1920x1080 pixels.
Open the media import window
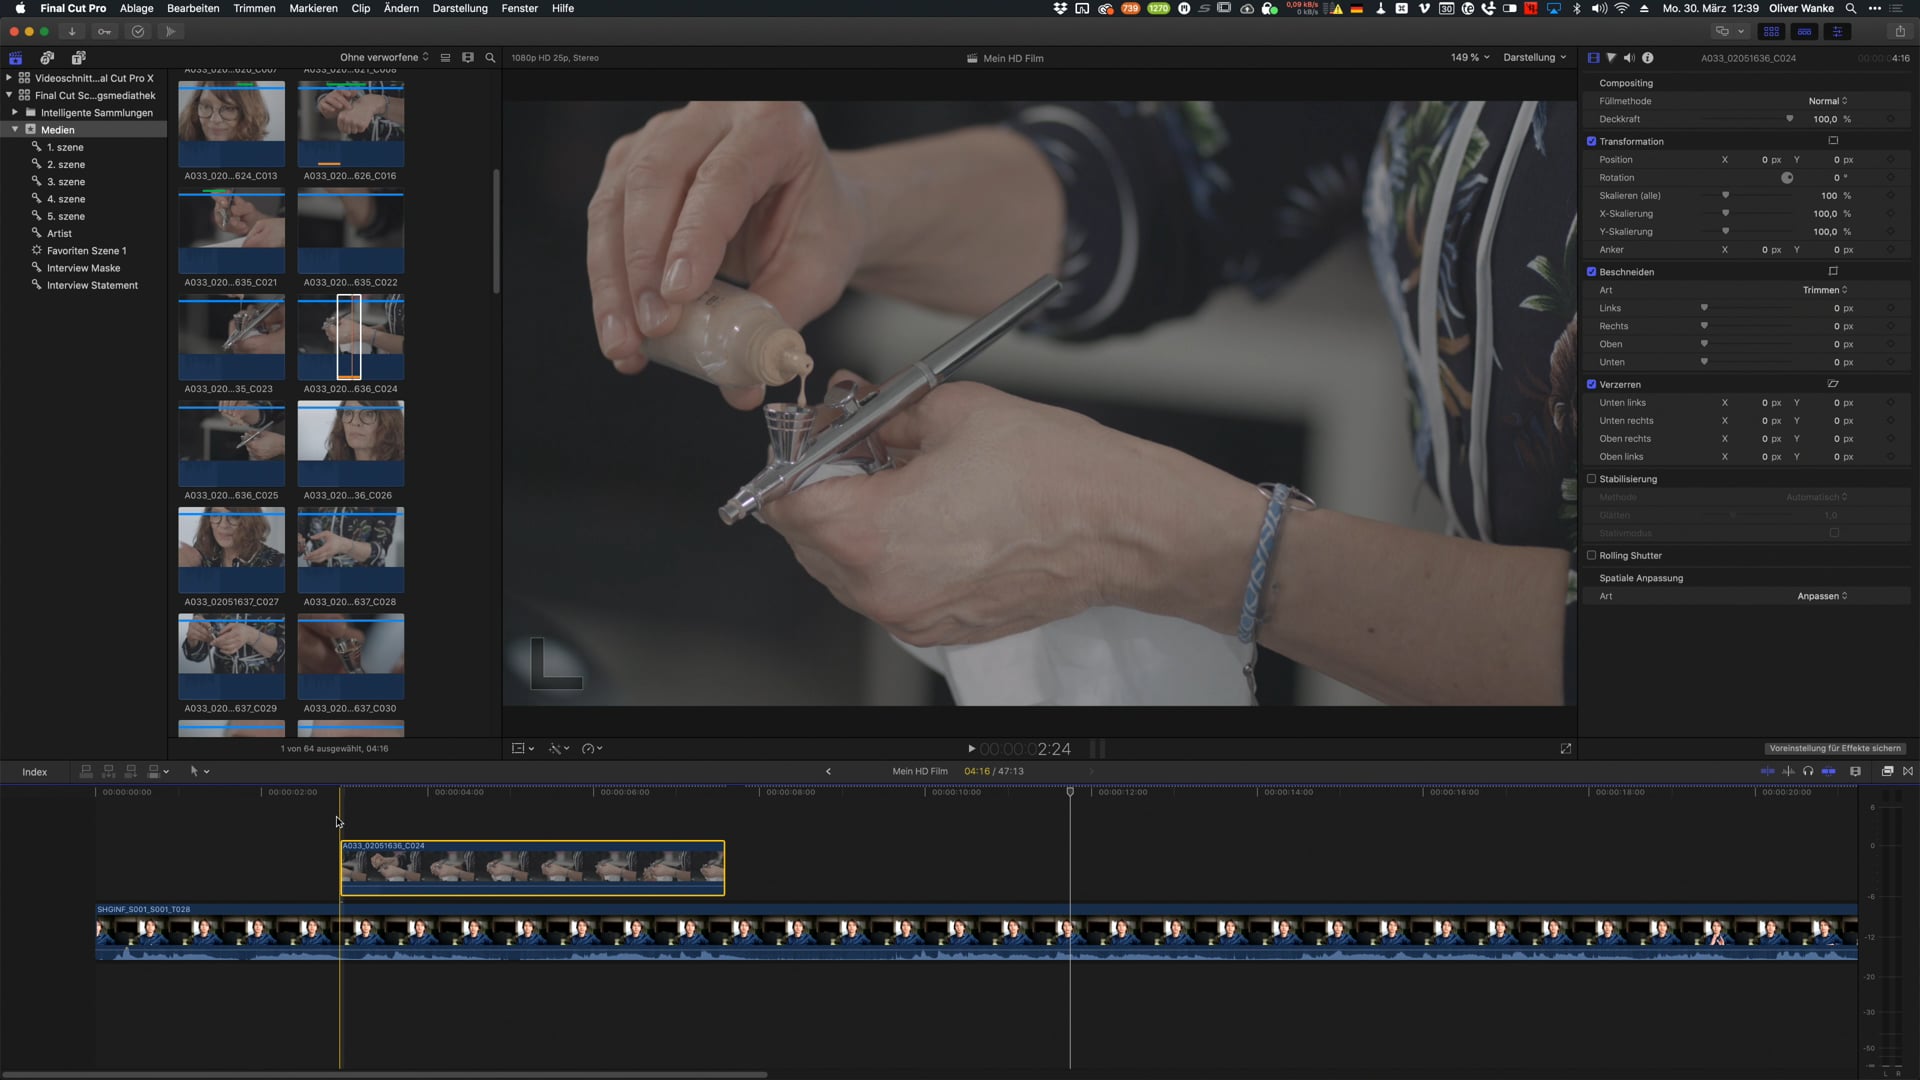pyautogui.click(x=71, y=32)
